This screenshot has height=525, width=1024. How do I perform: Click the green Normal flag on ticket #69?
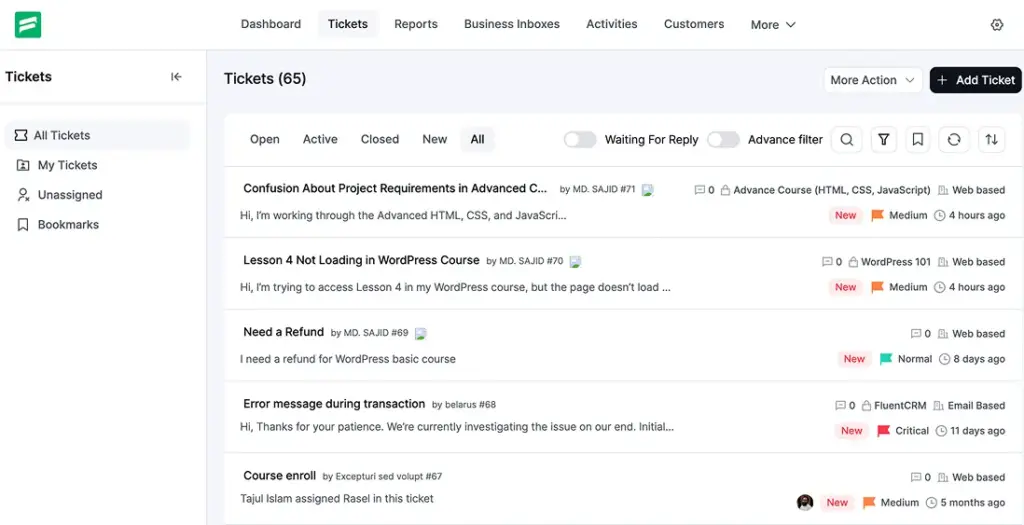pos(886,358)
